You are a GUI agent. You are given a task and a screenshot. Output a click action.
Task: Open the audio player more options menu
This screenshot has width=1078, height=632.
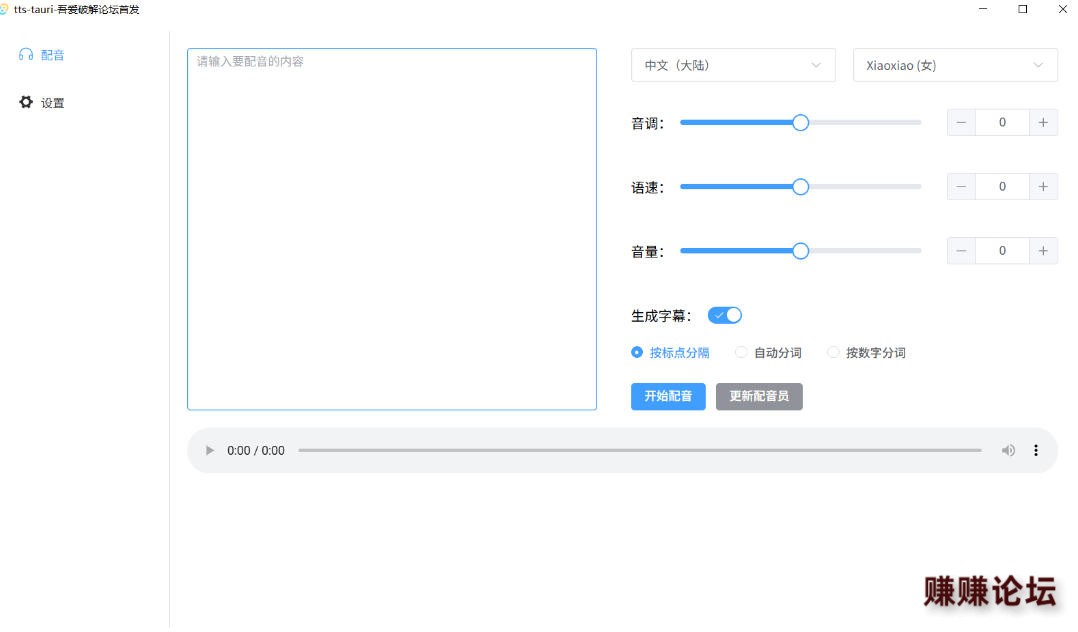click(x=1036, y=451)
